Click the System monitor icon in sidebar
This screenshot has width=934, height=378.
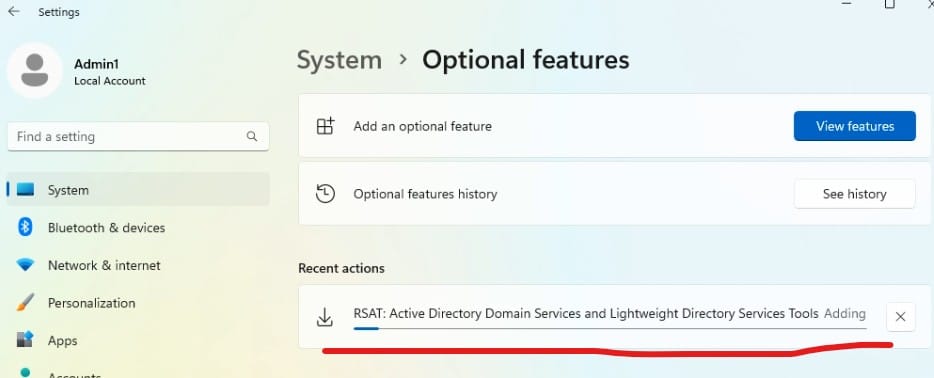pyautogui.click(x=25, y=190)
